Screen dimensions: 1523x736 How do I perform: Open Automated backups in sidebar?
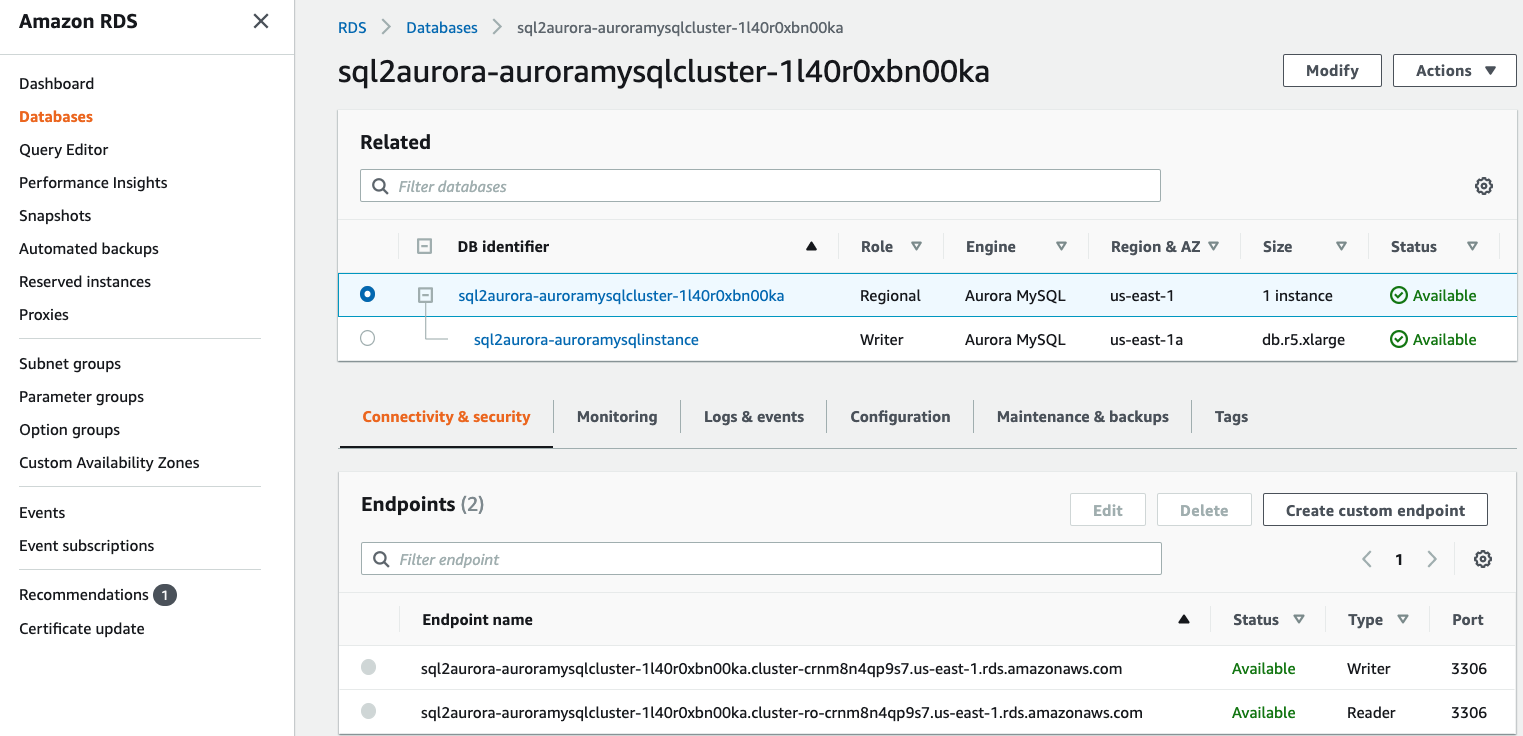[89, 249]
